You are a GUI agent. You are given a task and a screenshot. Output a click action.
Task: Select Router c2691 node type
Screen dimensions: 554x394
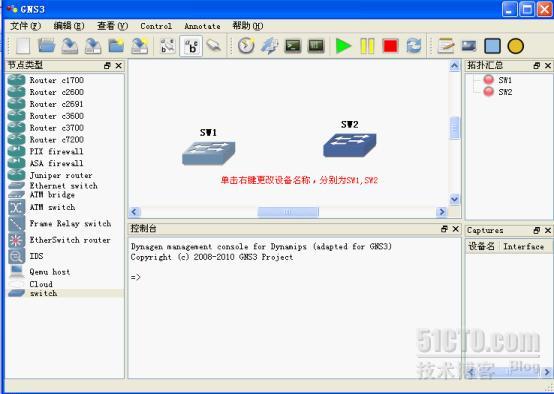(x=65, y=104)
